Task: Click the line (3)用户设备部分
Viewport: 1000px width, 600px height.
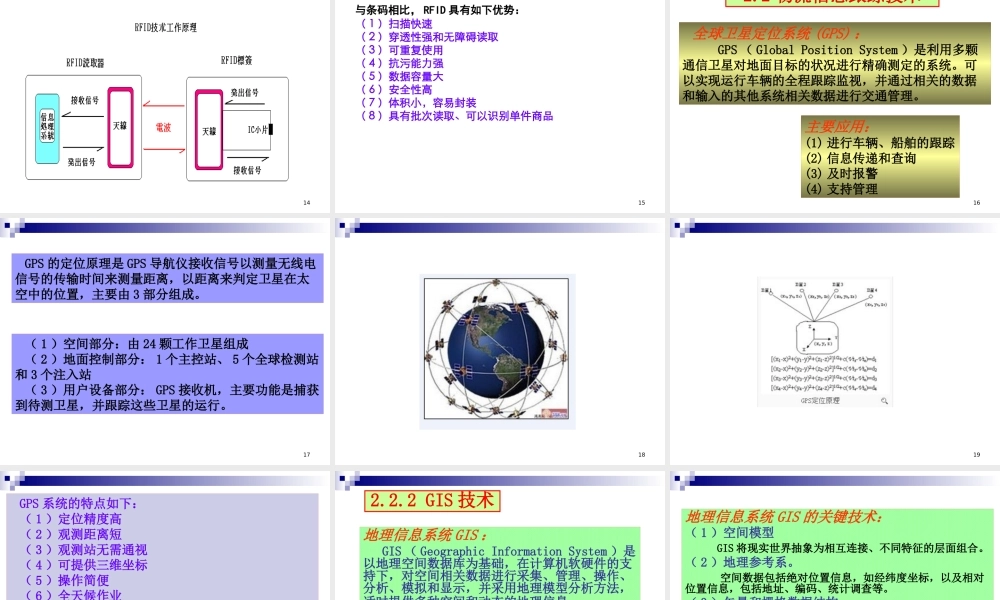Action: tap(167, 397)
